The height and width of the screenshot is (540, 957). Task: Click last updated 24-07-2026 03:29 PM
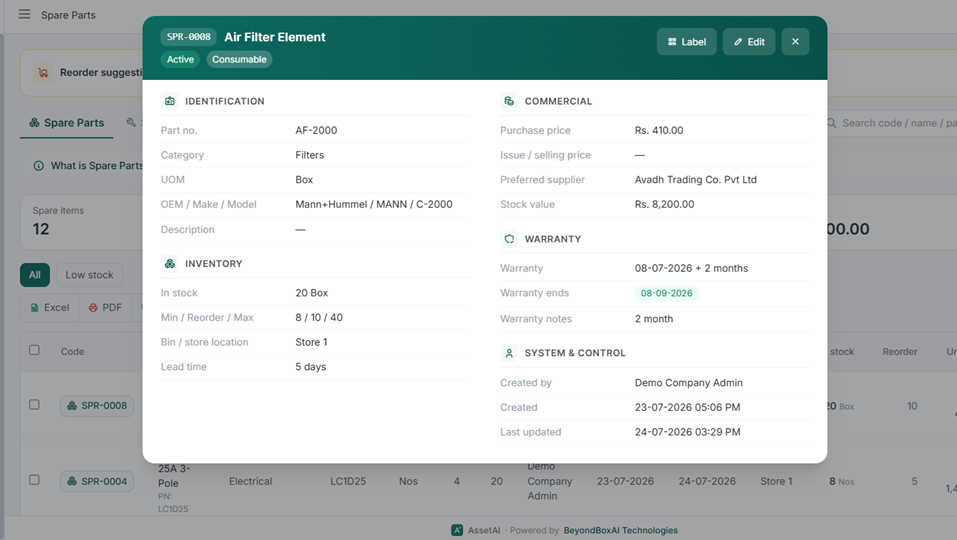[x=687, y=432]
